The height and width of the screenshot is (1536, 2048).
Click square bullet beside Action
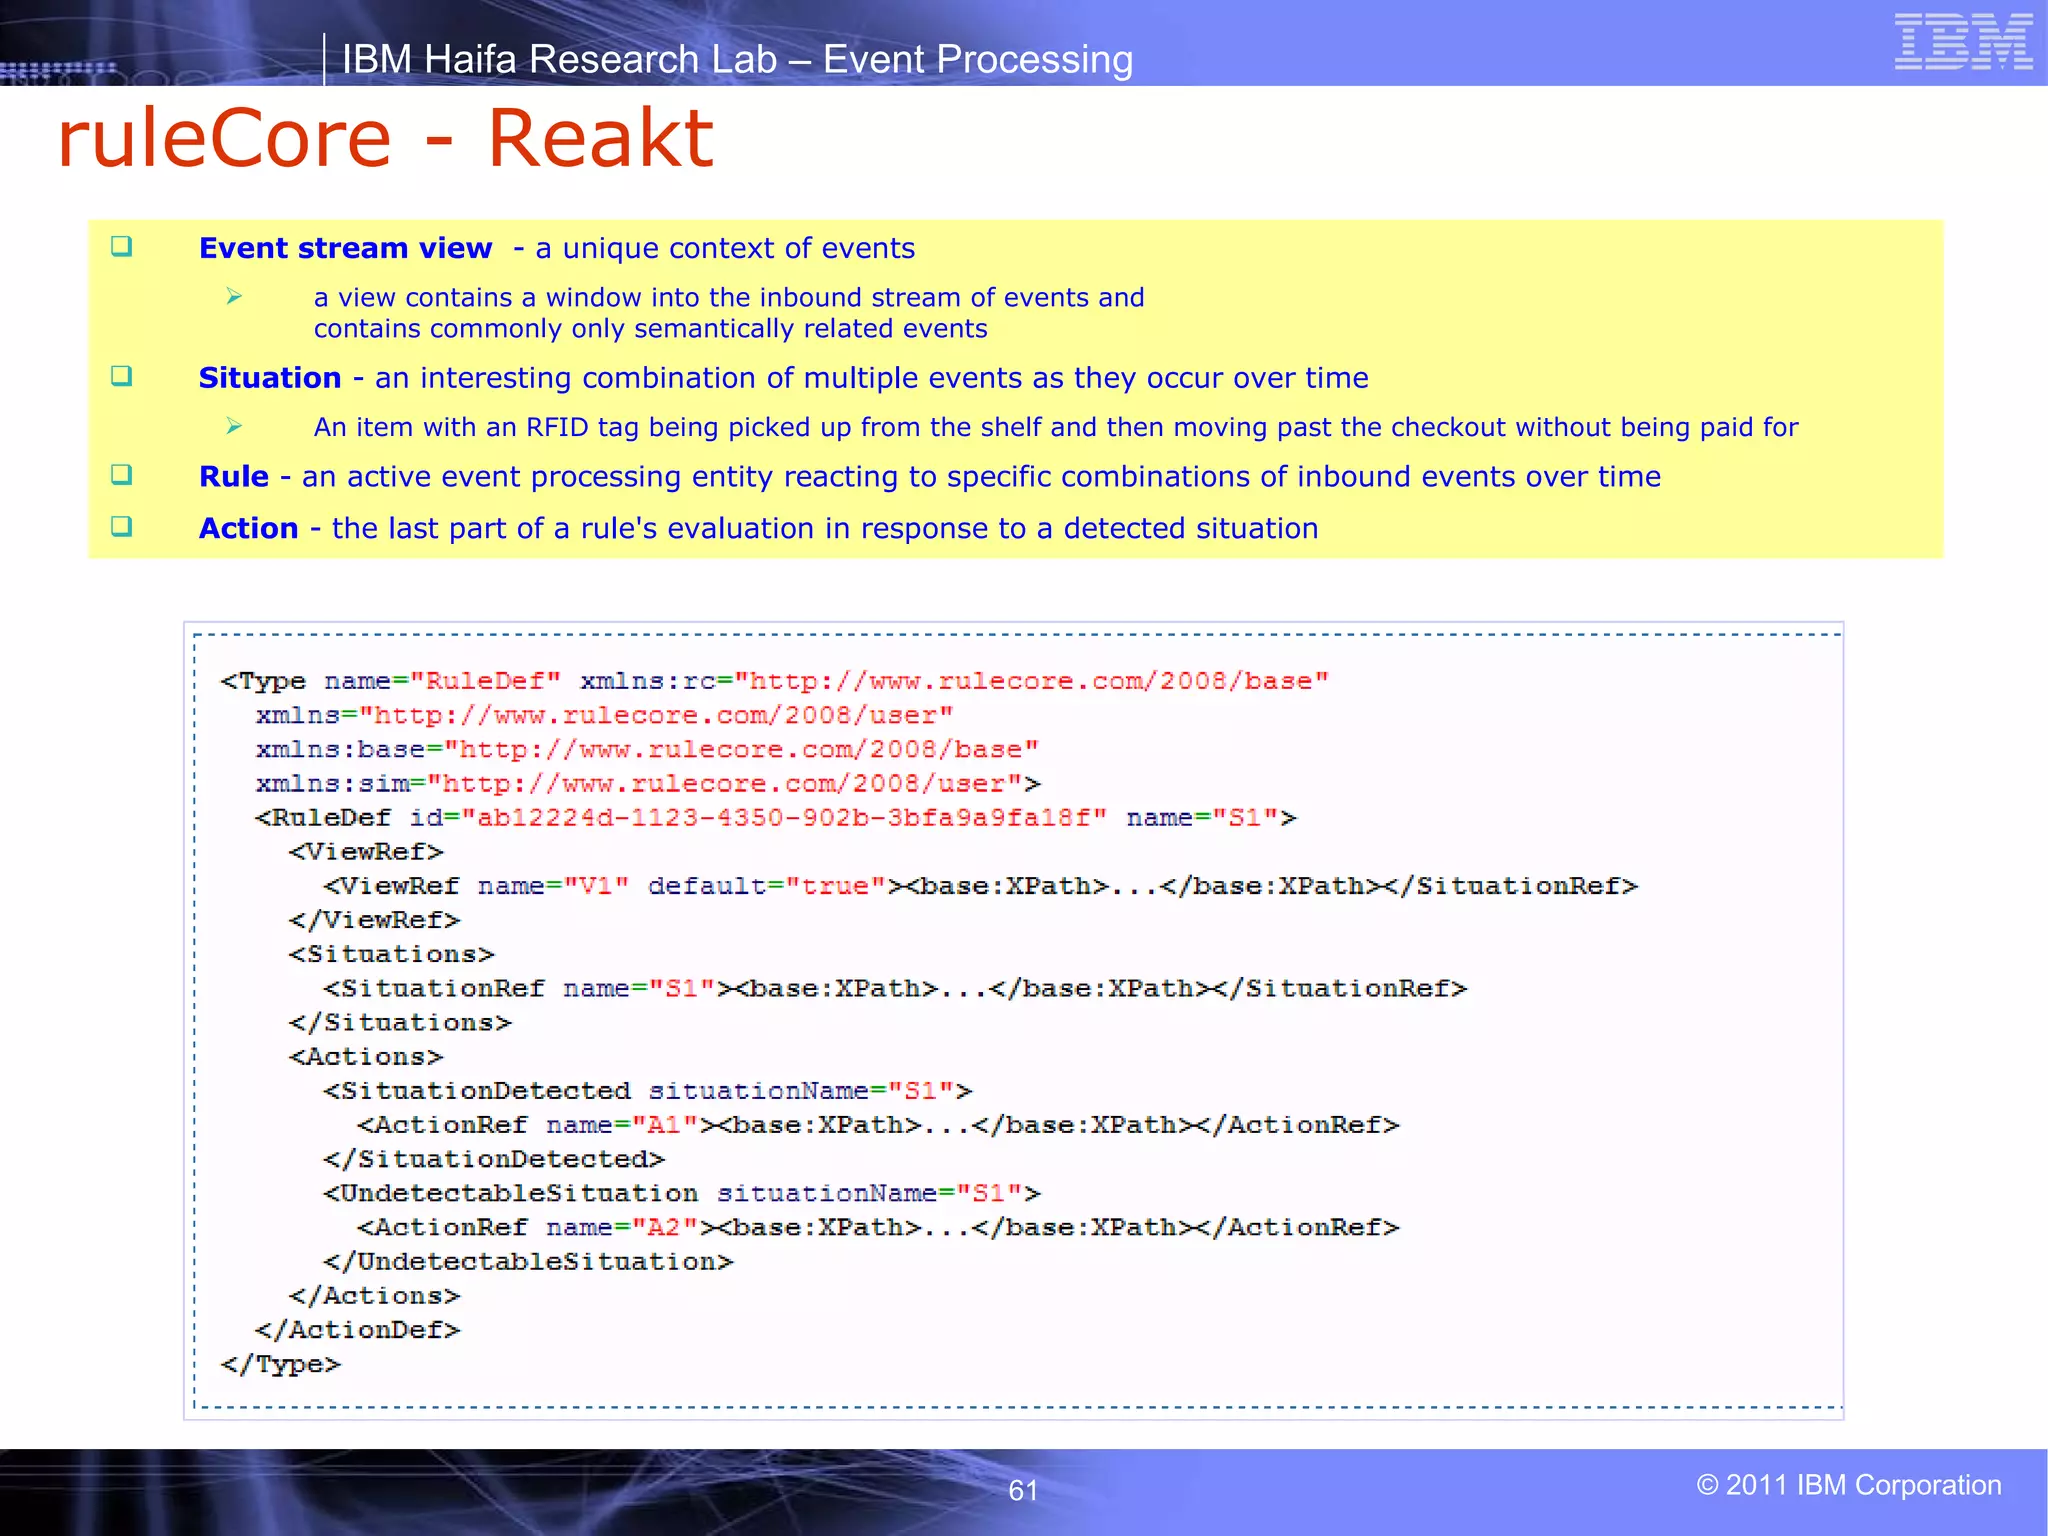122,526
